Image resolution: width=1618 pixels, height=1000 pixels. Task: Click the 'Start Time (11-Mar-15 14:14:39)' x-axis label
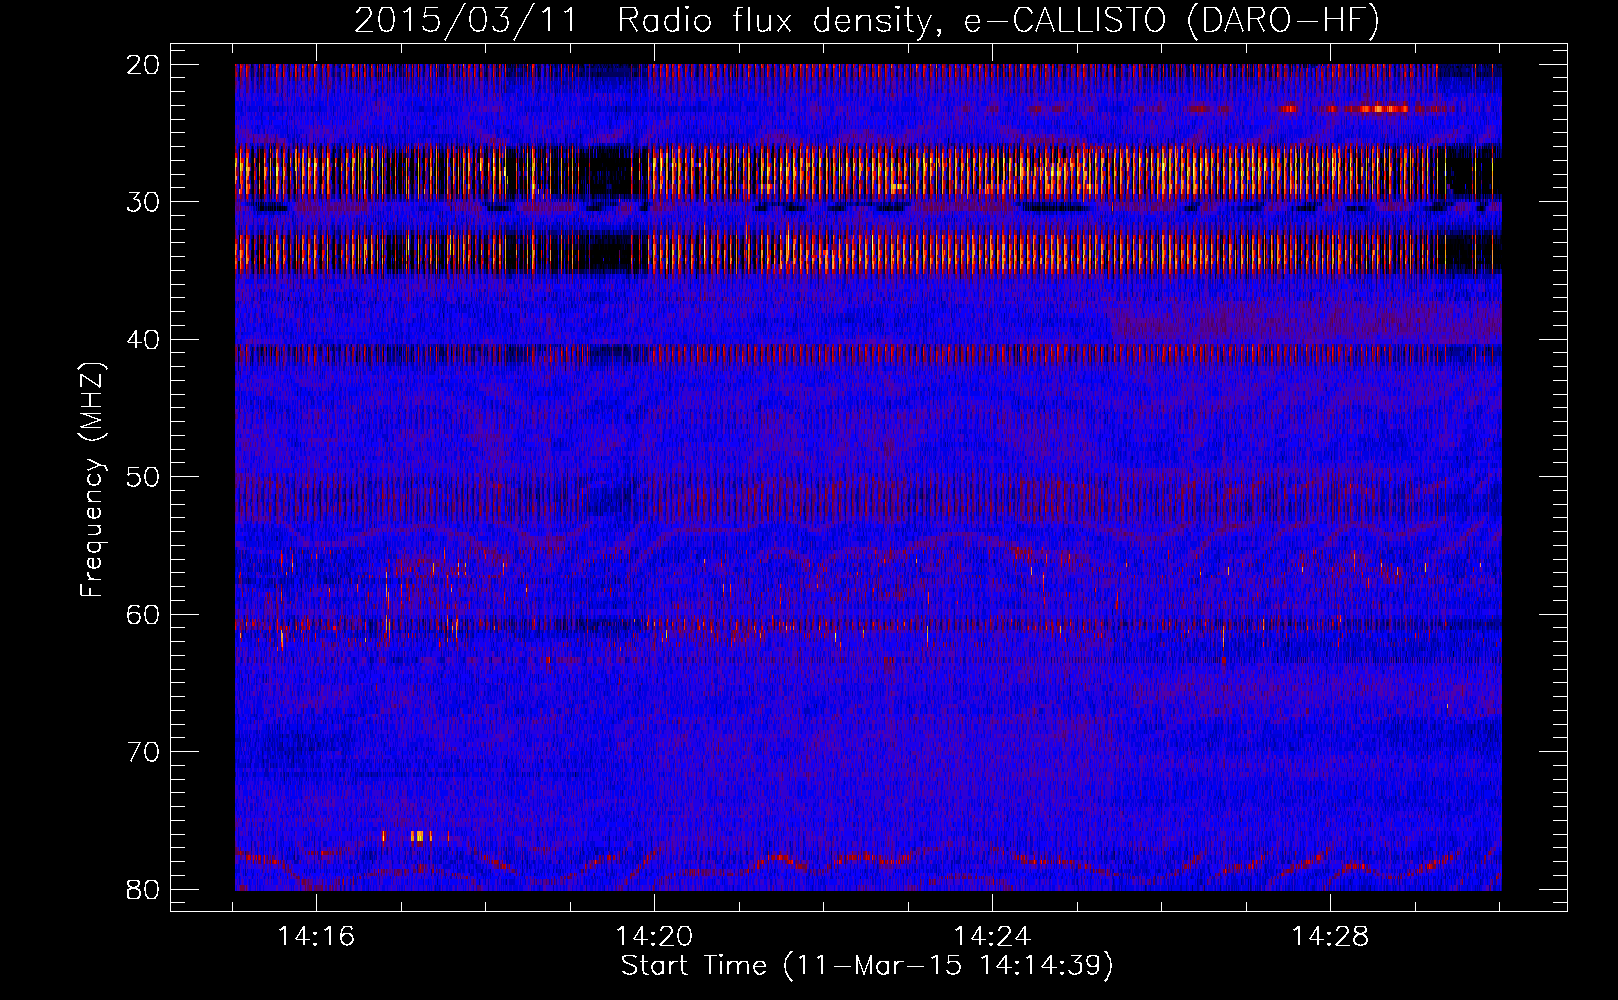[x=867, y=966]
